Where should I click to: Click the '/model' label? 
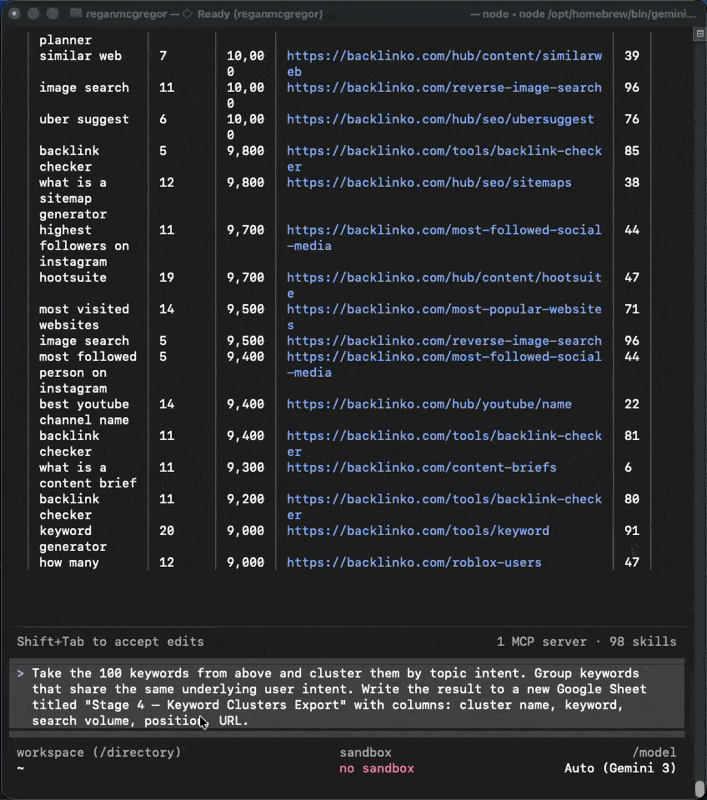pyautogui.click(x=654, y=752)
